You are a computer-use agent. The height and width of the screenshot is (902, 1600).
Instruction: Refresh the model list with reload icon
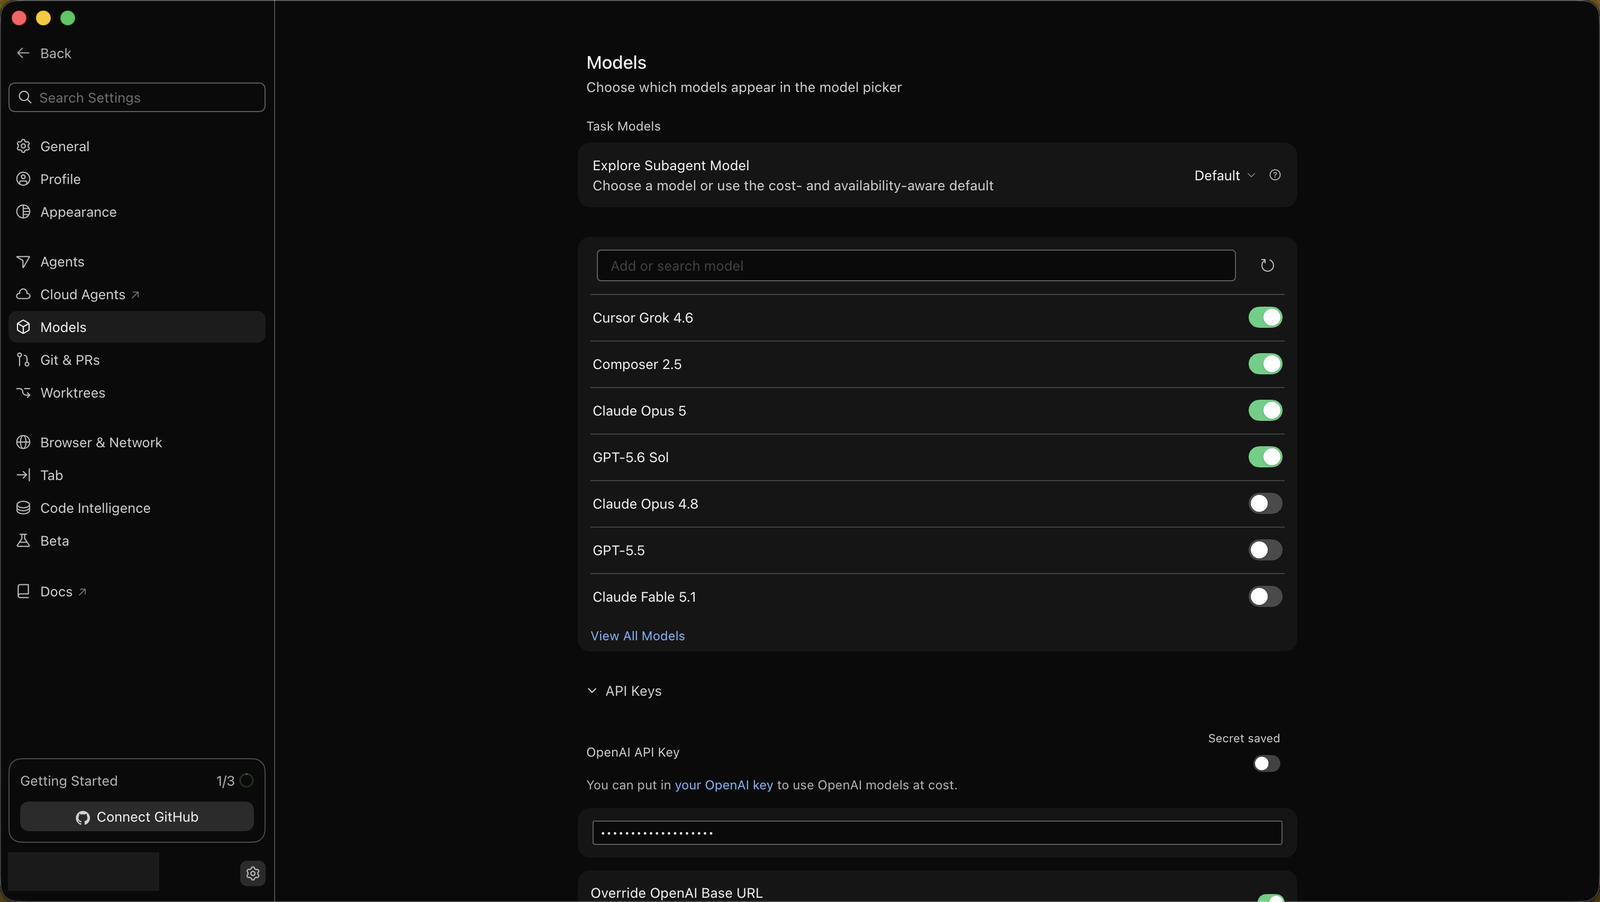tap(1267, 265)
